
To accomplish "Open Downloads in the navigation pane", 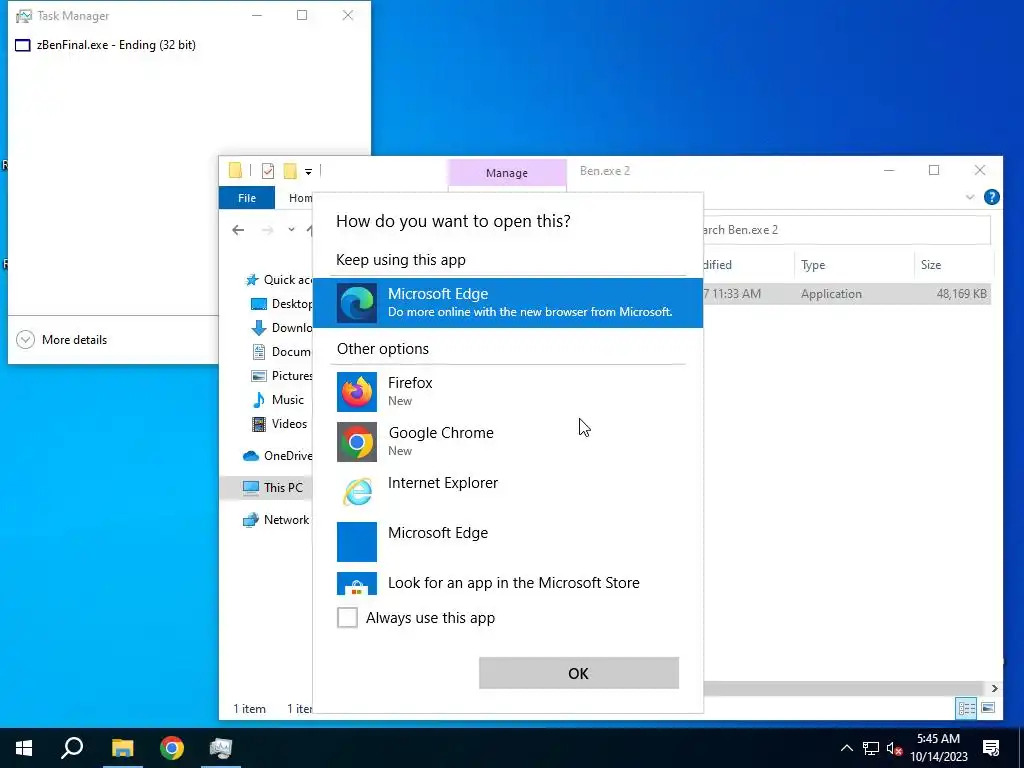I will (282, 328).
